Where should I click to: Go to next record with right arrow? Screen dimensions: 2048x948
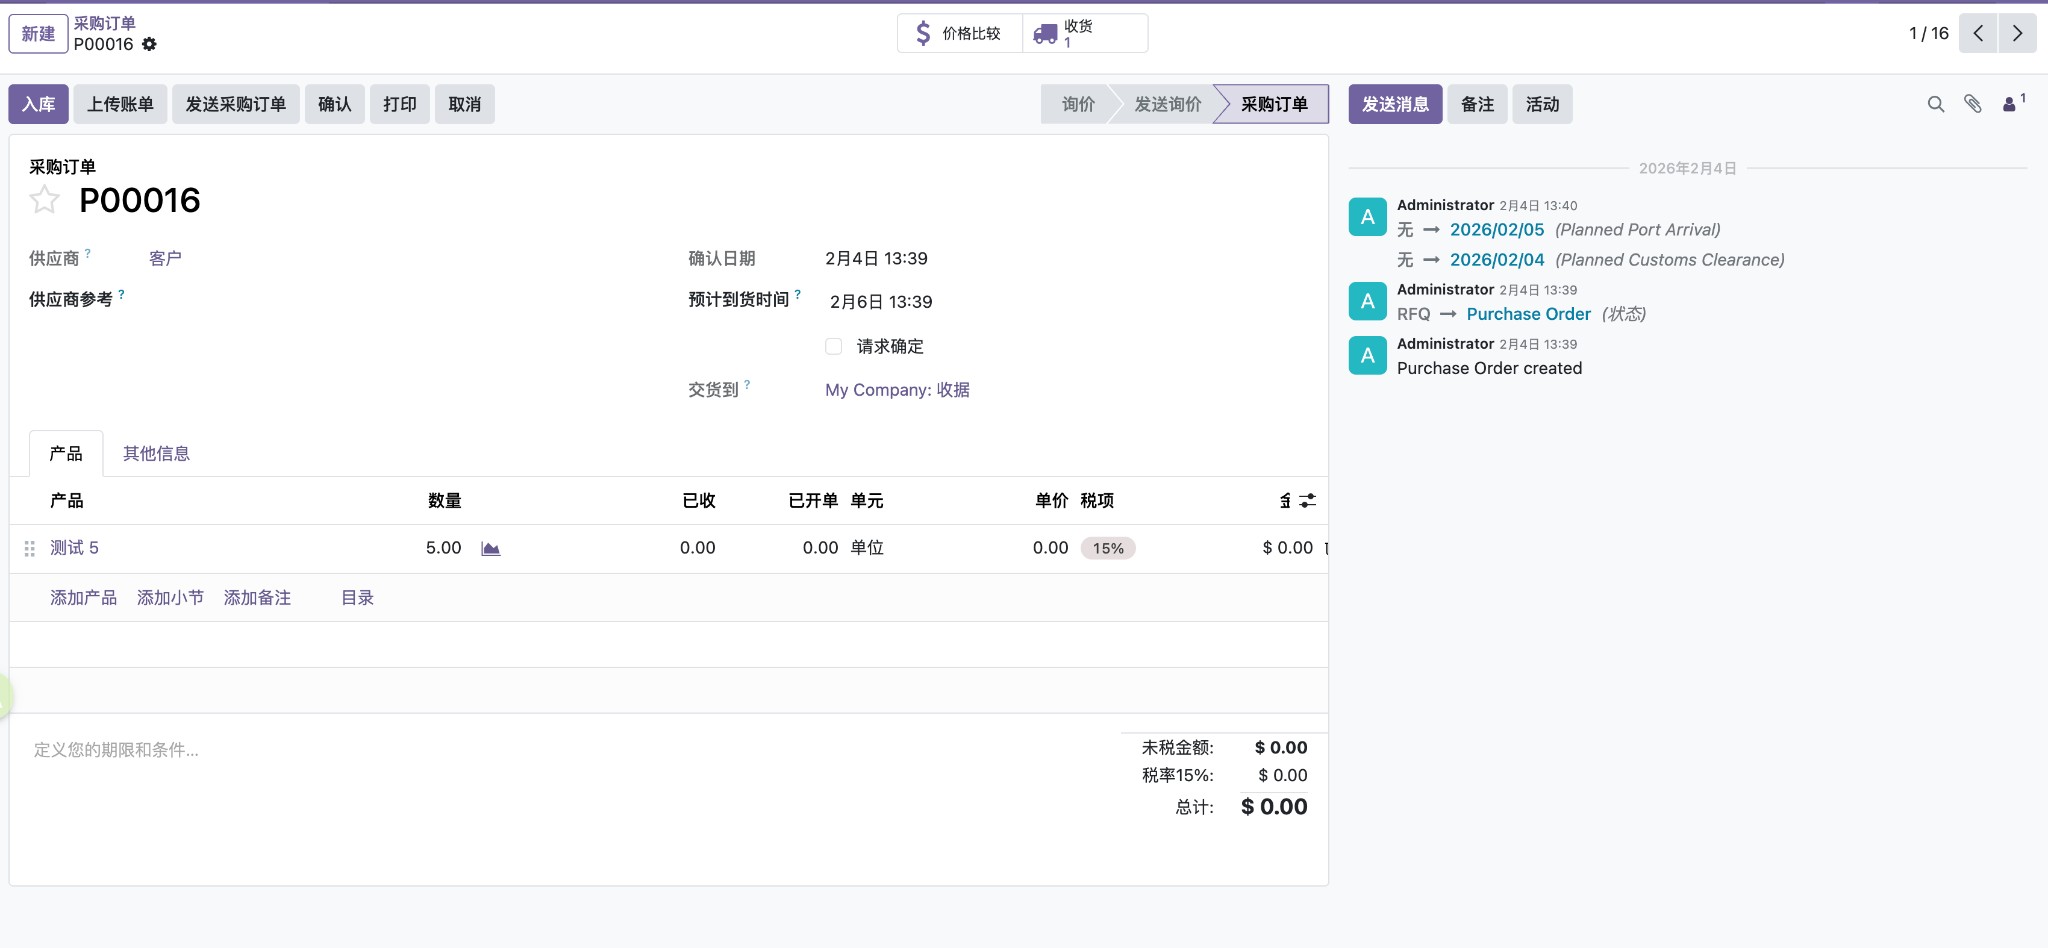(2017, 33)
